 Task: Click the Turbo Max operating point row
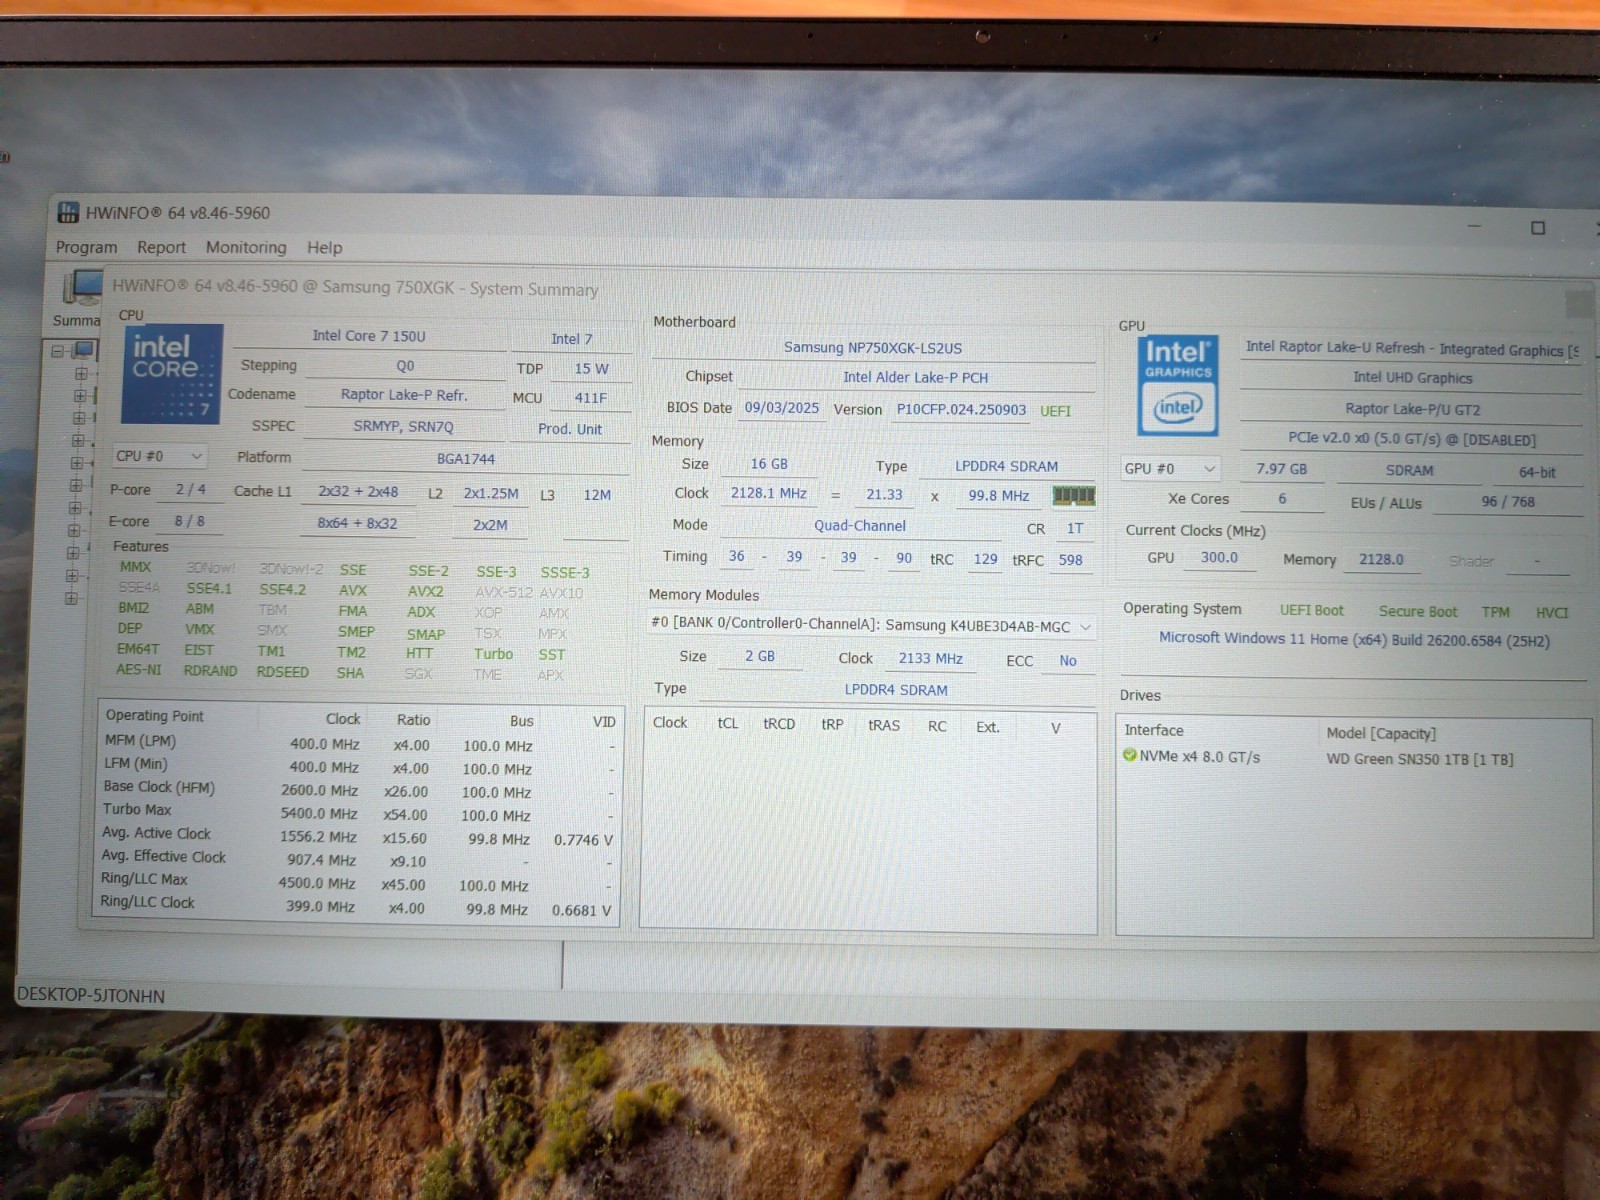(358, 812)
